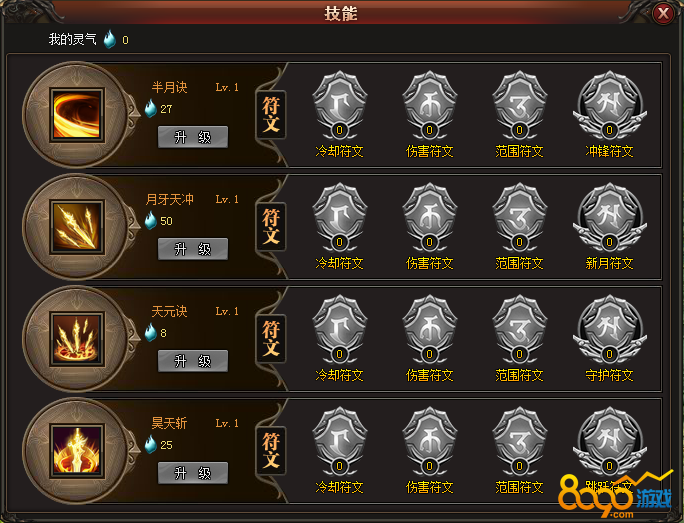Select the 昊天斩 skill icon

tap(77, 451)
